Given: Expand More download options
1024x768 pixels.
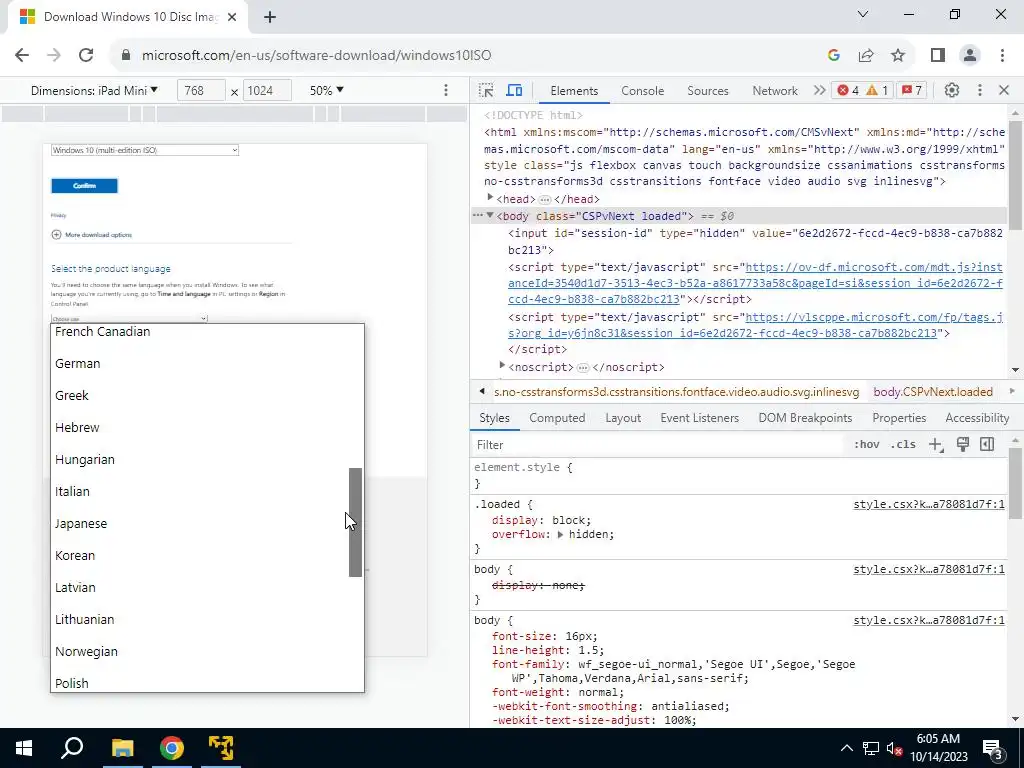Looking at the screenshot, I should point(92,234).
